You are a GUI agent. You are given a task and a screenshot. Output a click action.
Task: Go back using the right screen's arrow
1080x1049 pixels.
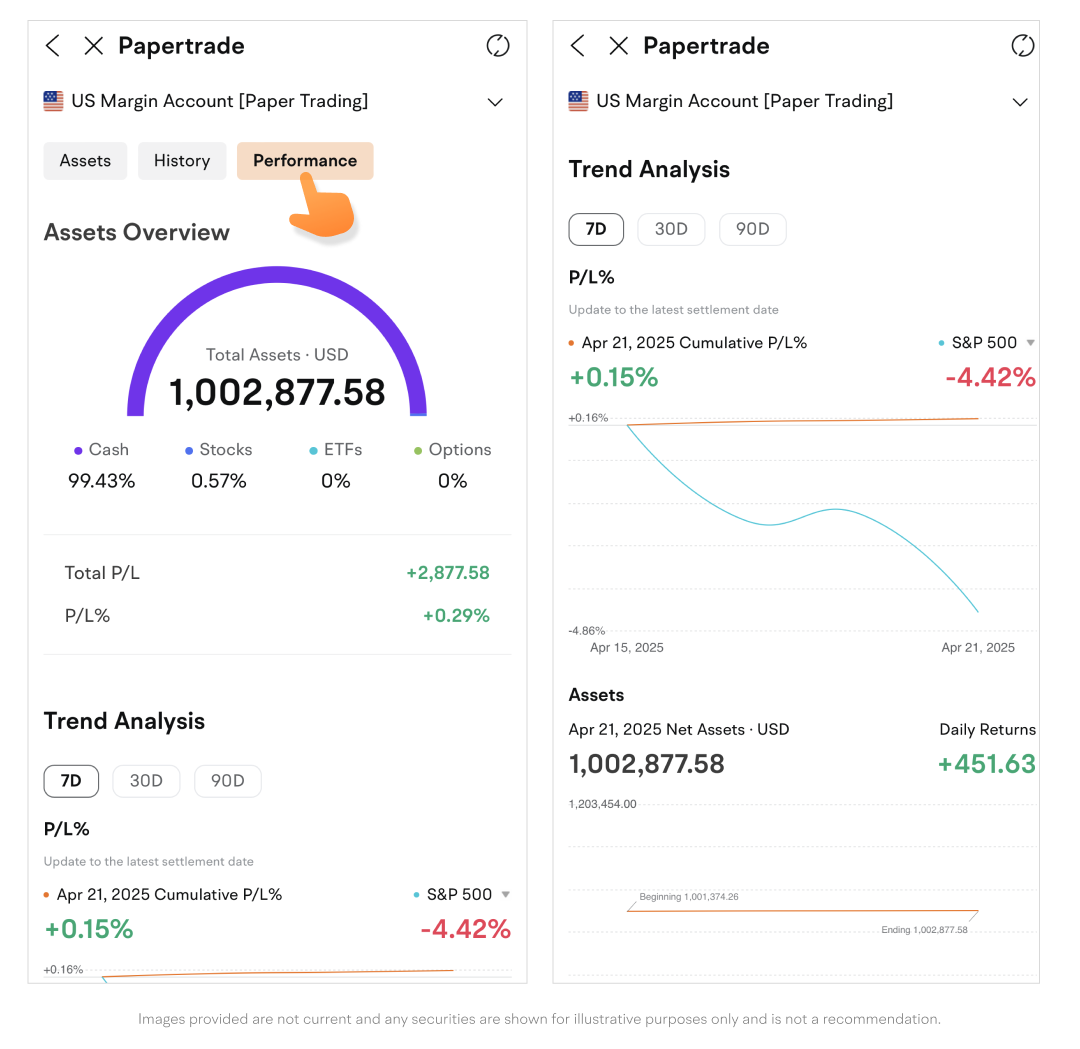(x=577, y=46)
